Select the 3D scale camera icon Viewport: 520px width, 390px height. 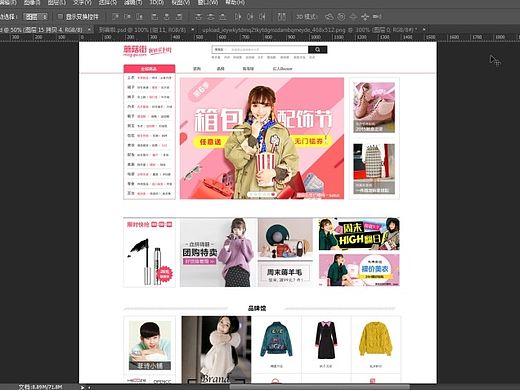[377, 16]
